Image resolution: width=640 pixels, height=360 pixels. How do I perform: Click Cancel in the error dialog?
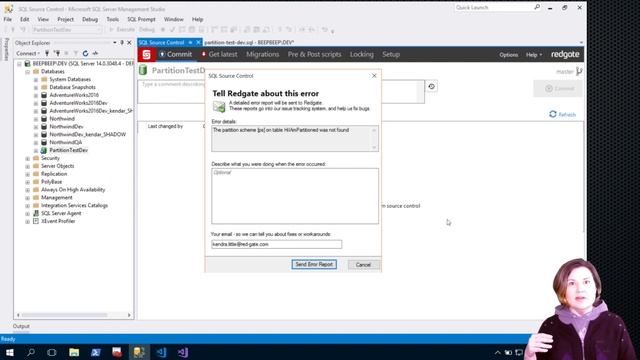pyautogui.click(x=363, y=265)
